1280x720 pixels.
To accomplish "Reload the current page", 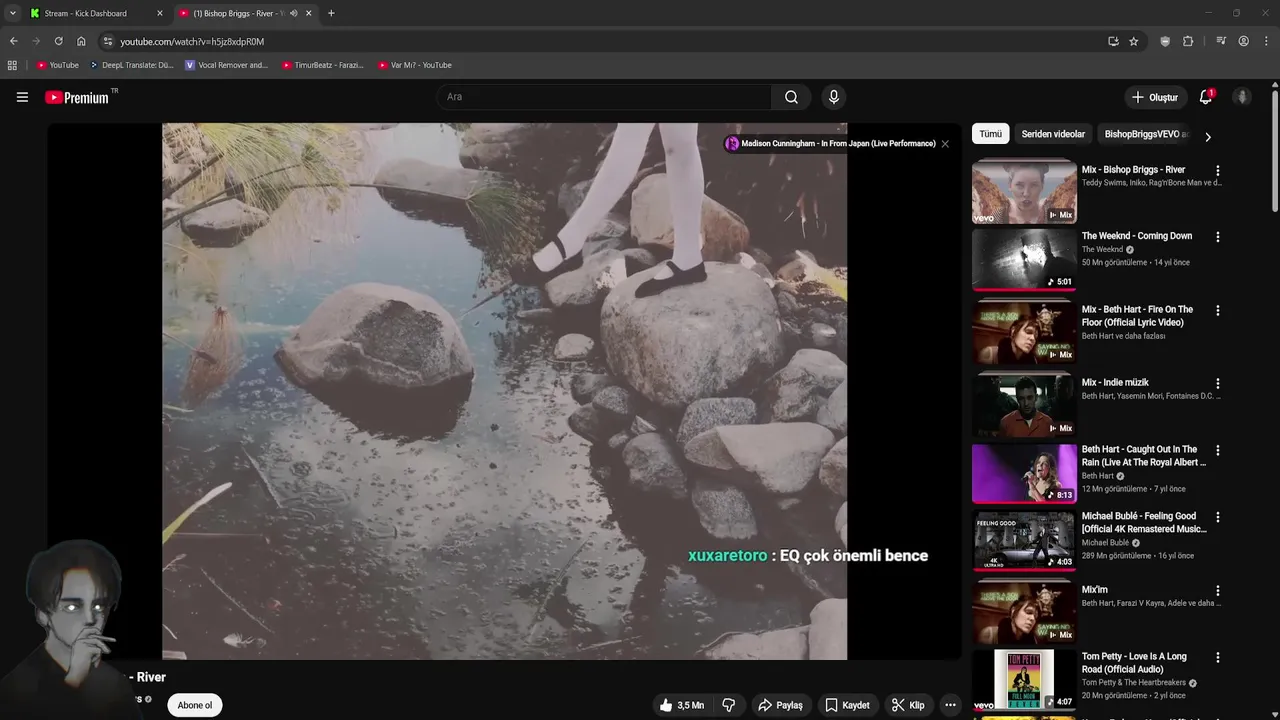I will click(58, 41).
